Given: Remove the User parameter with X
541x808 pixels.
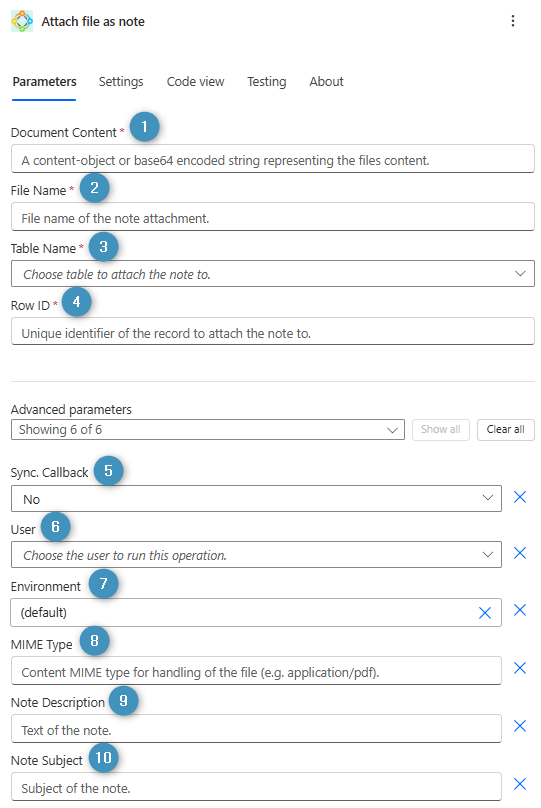Looking at the screenshot, I should point(520,553).
